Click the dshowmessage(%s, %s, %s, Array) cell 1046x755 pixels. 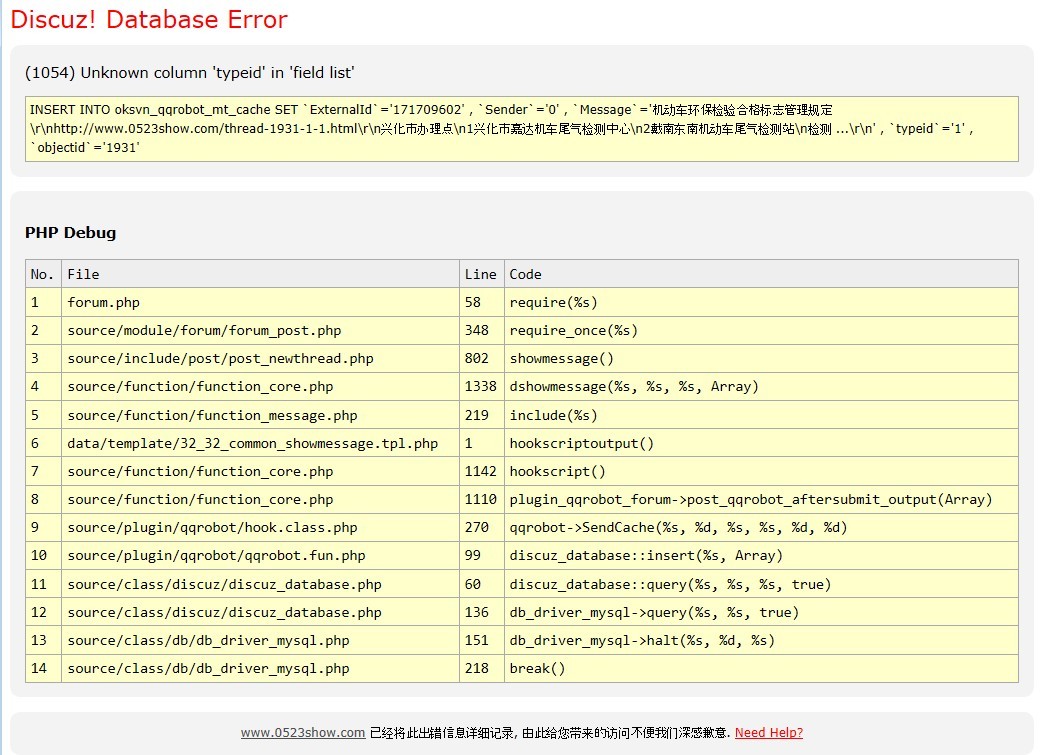(761, 386)
